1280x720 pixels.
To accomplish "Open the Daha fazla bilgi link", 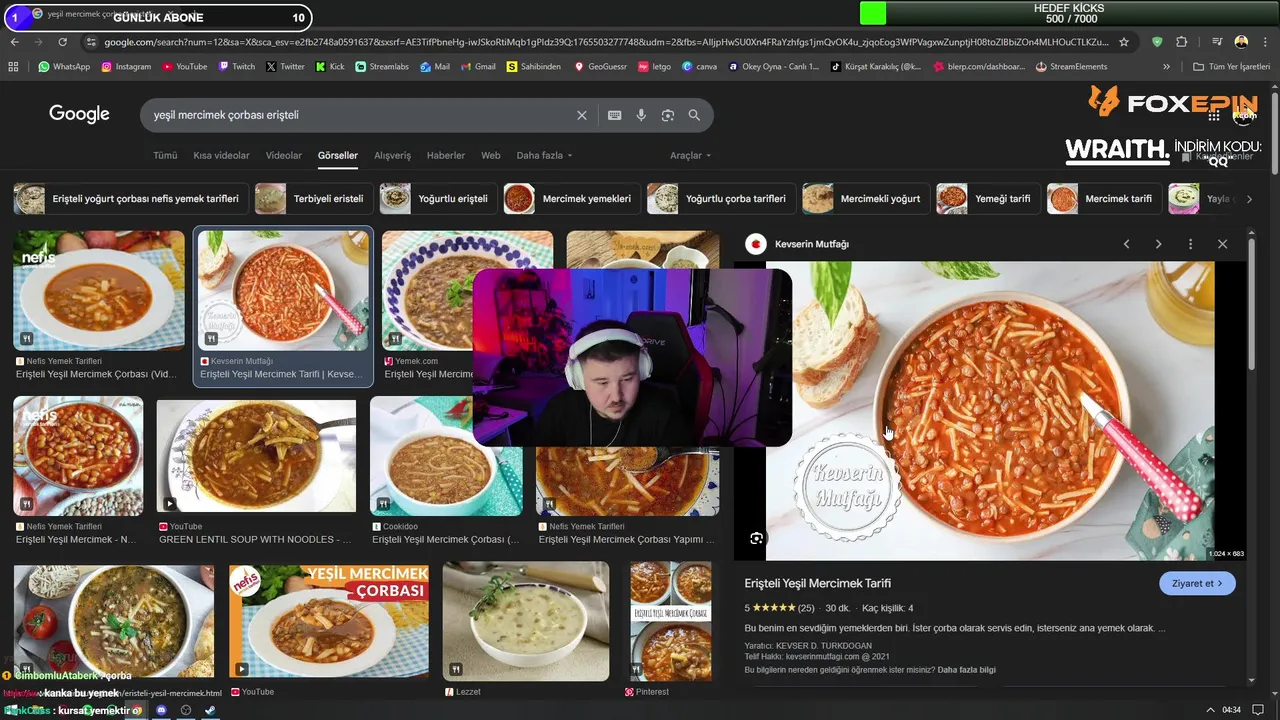I will pos(966,670).
